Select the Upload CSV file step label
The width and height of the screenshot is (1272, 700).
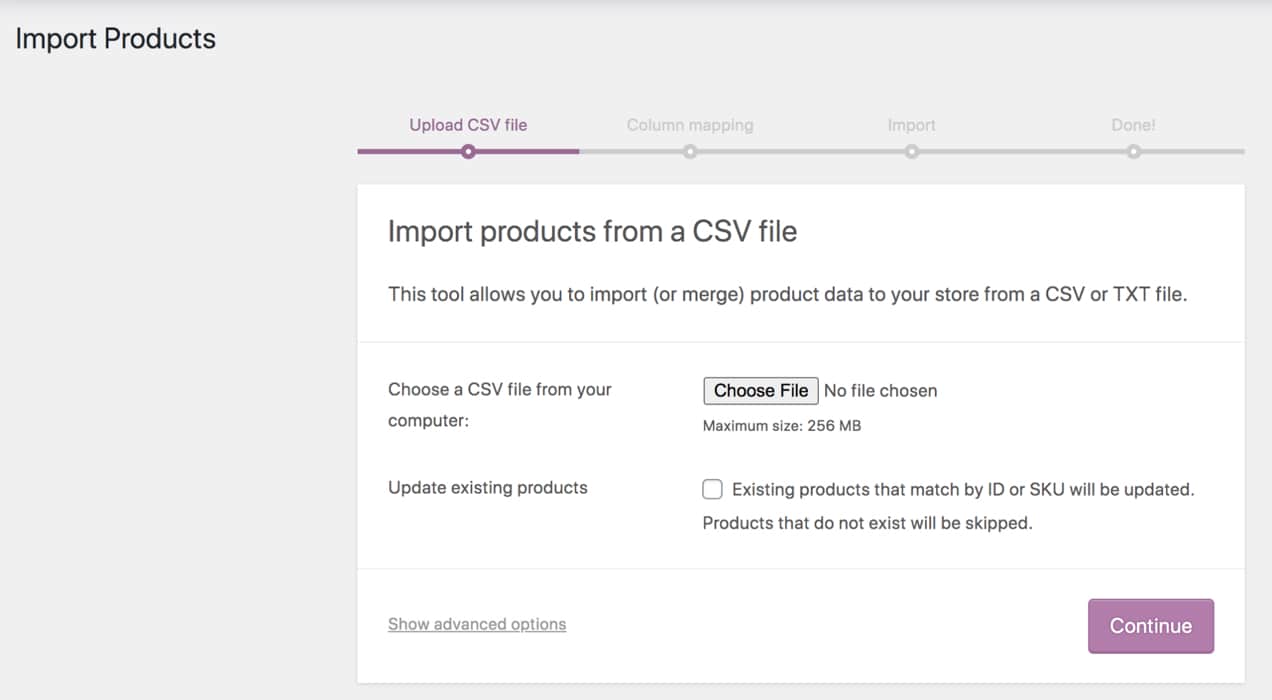(467, 125)
